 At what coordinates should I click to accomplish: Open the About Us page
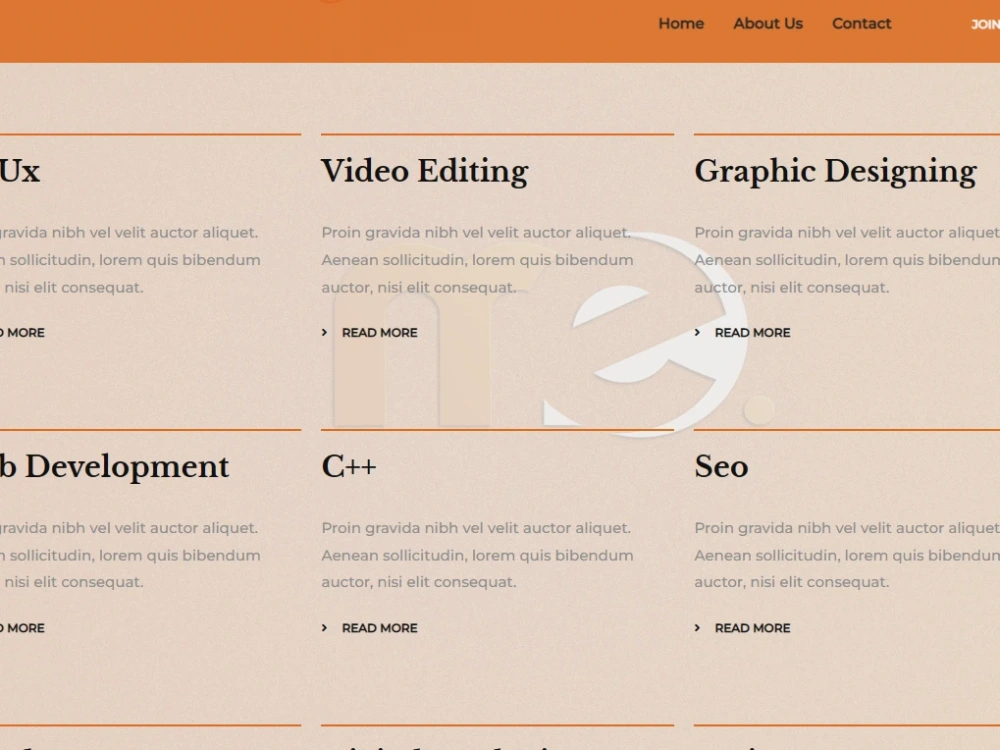point(768,23)
